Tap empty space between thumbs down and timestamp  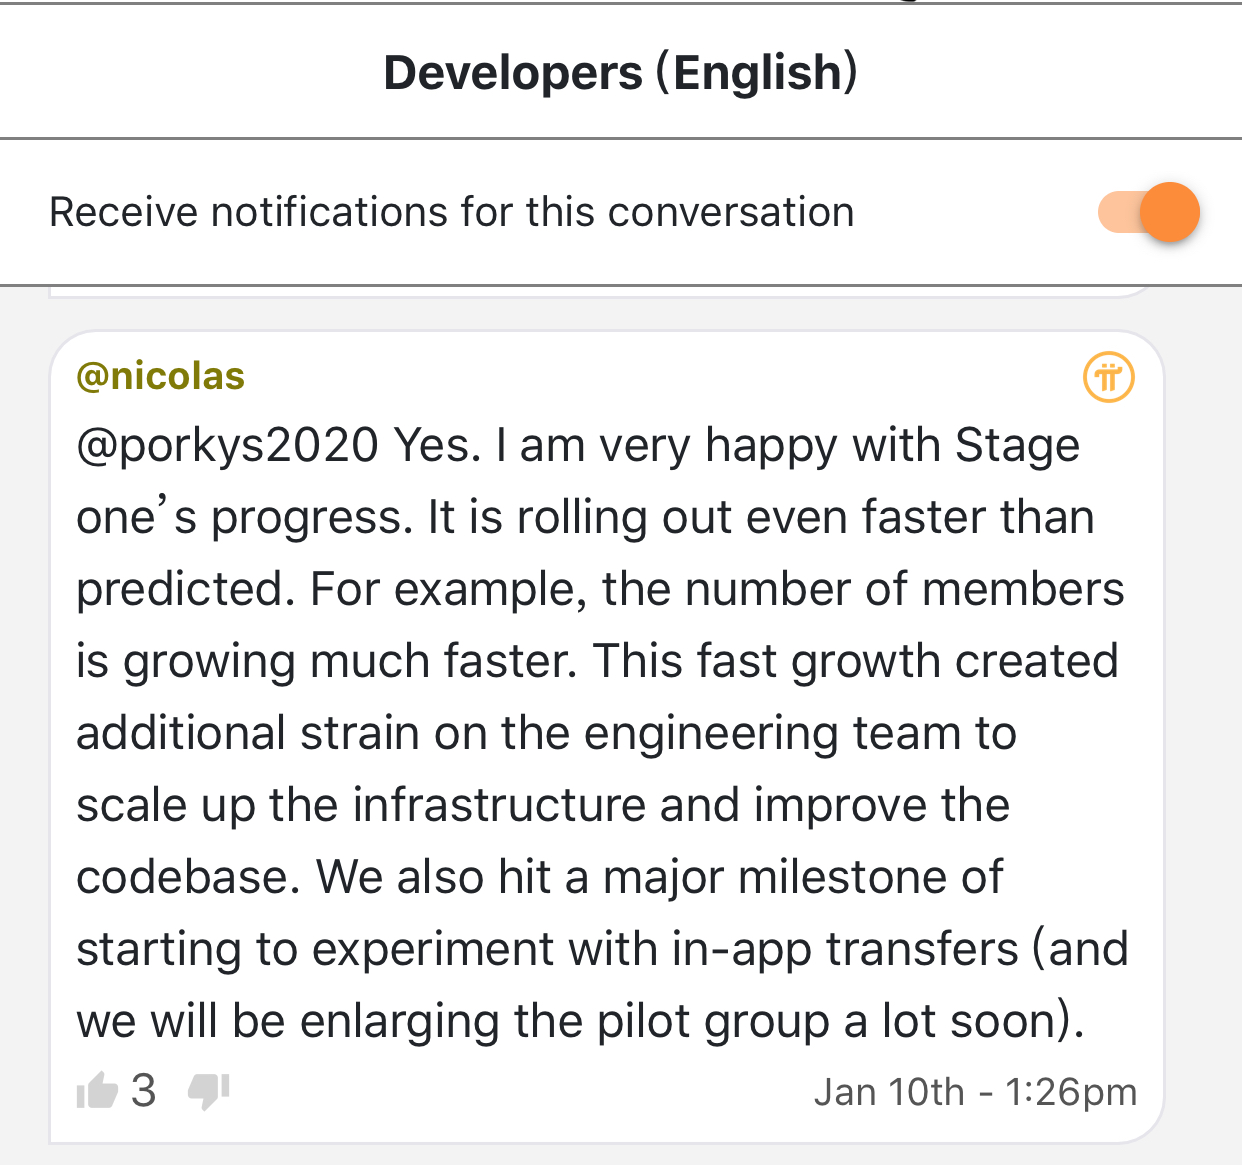click(x=520, y=1092)
